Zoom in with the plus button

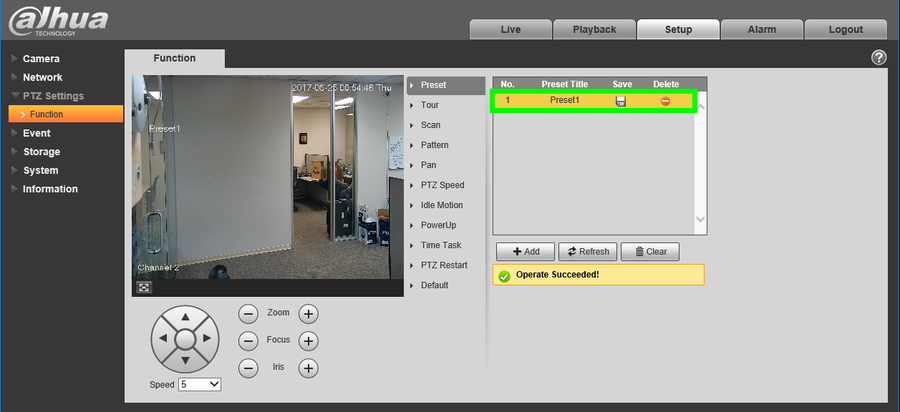[x=308, y=314]
